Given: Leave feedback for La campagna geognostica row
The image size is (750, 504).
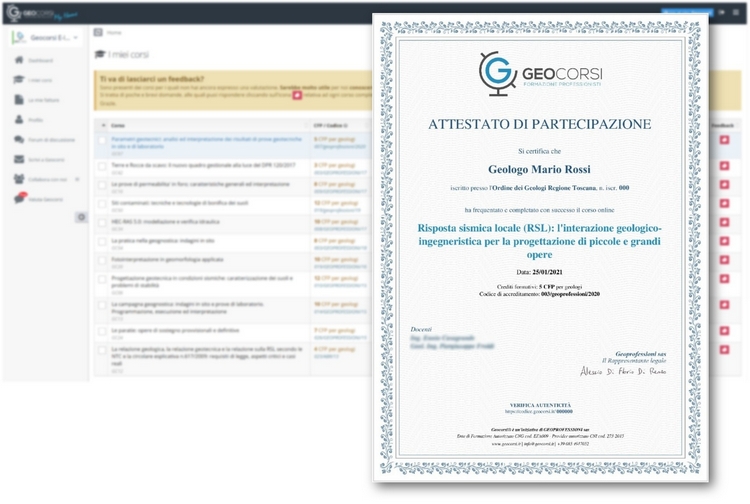Looking at the screenshot, I should point(724,305).
